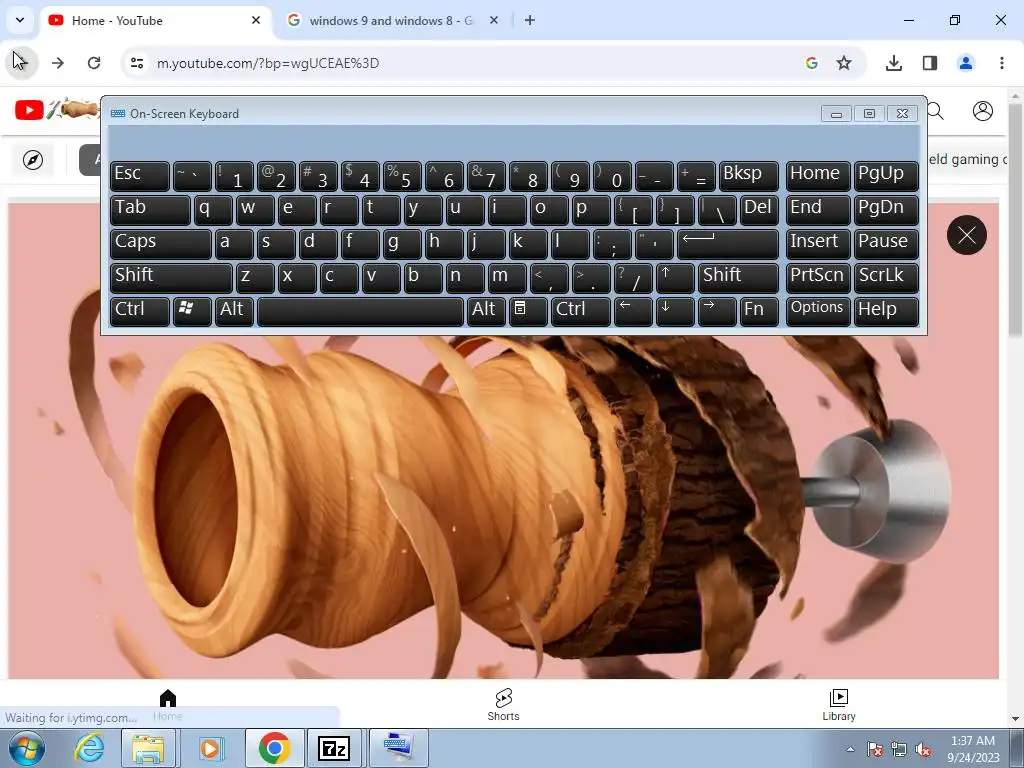Click the PgUp key
Image resolution: width=1024 pixels, height=768 pixels.
click(x=886, y=176)
